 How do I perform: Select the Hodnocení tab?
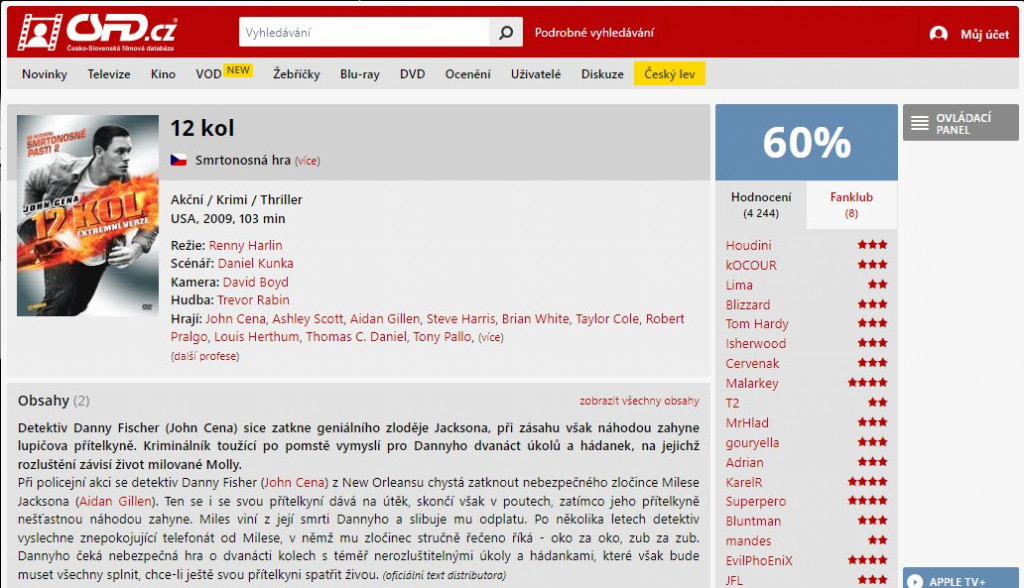761,204
